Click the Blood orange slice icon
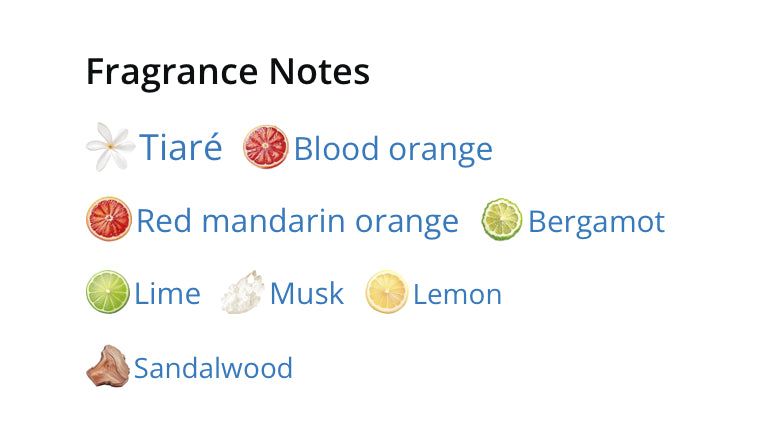Screen dimensions: 765x437 pyautogui.click(x=265, y=147)
